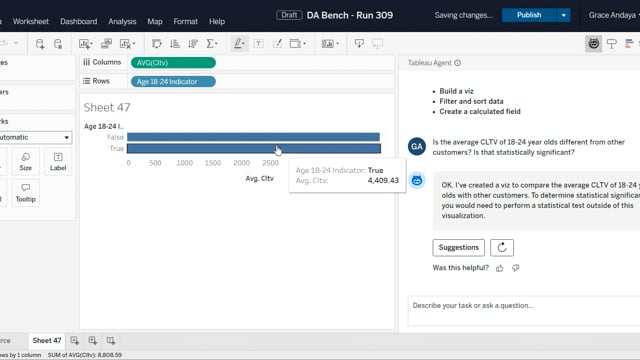The height and width of the screenshot is (360, 640).
Task: Click the New Data Source icon
Action: (x=40, y=44)
